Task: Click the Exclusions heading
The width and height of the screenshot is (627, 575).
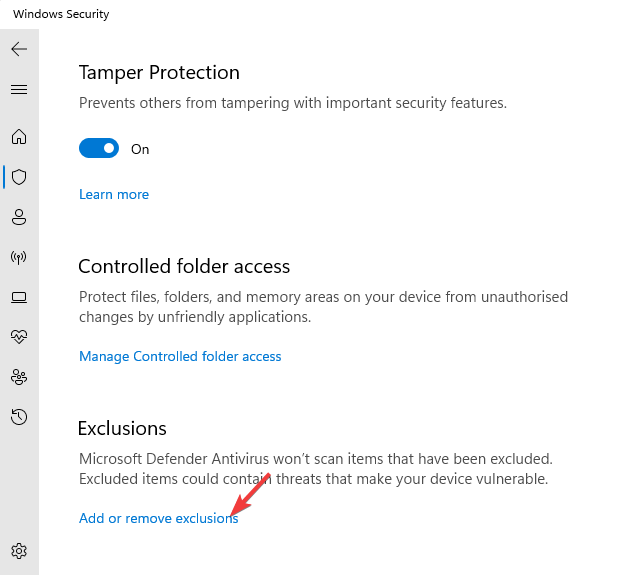Action: pos(122,428)
